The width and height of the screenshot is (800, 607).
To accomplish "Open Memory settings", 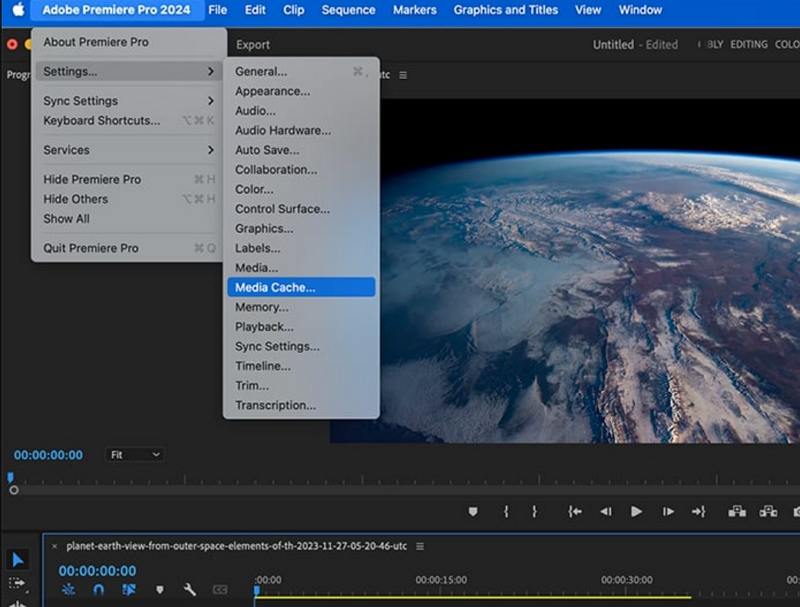I will (x=301, y=307).
